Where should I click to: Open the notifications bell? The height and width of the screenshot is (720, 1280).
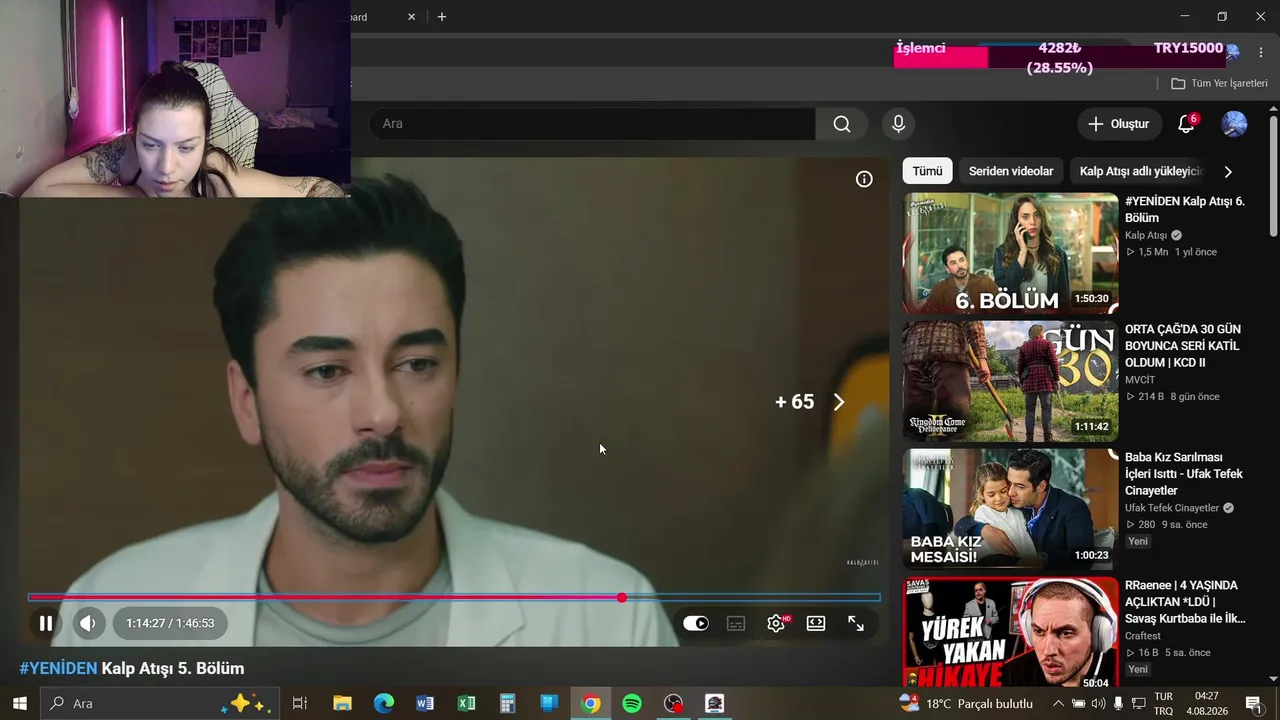point(1187,124)
